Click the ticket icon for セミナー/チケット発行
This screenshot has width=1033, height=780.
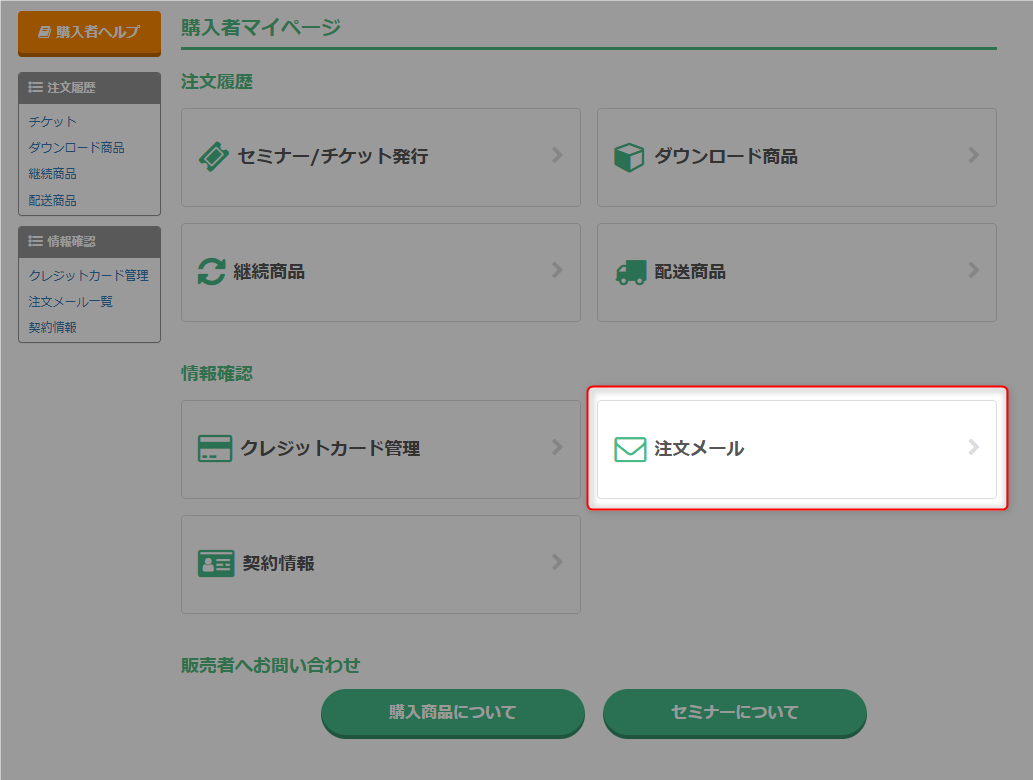point(214,157)
